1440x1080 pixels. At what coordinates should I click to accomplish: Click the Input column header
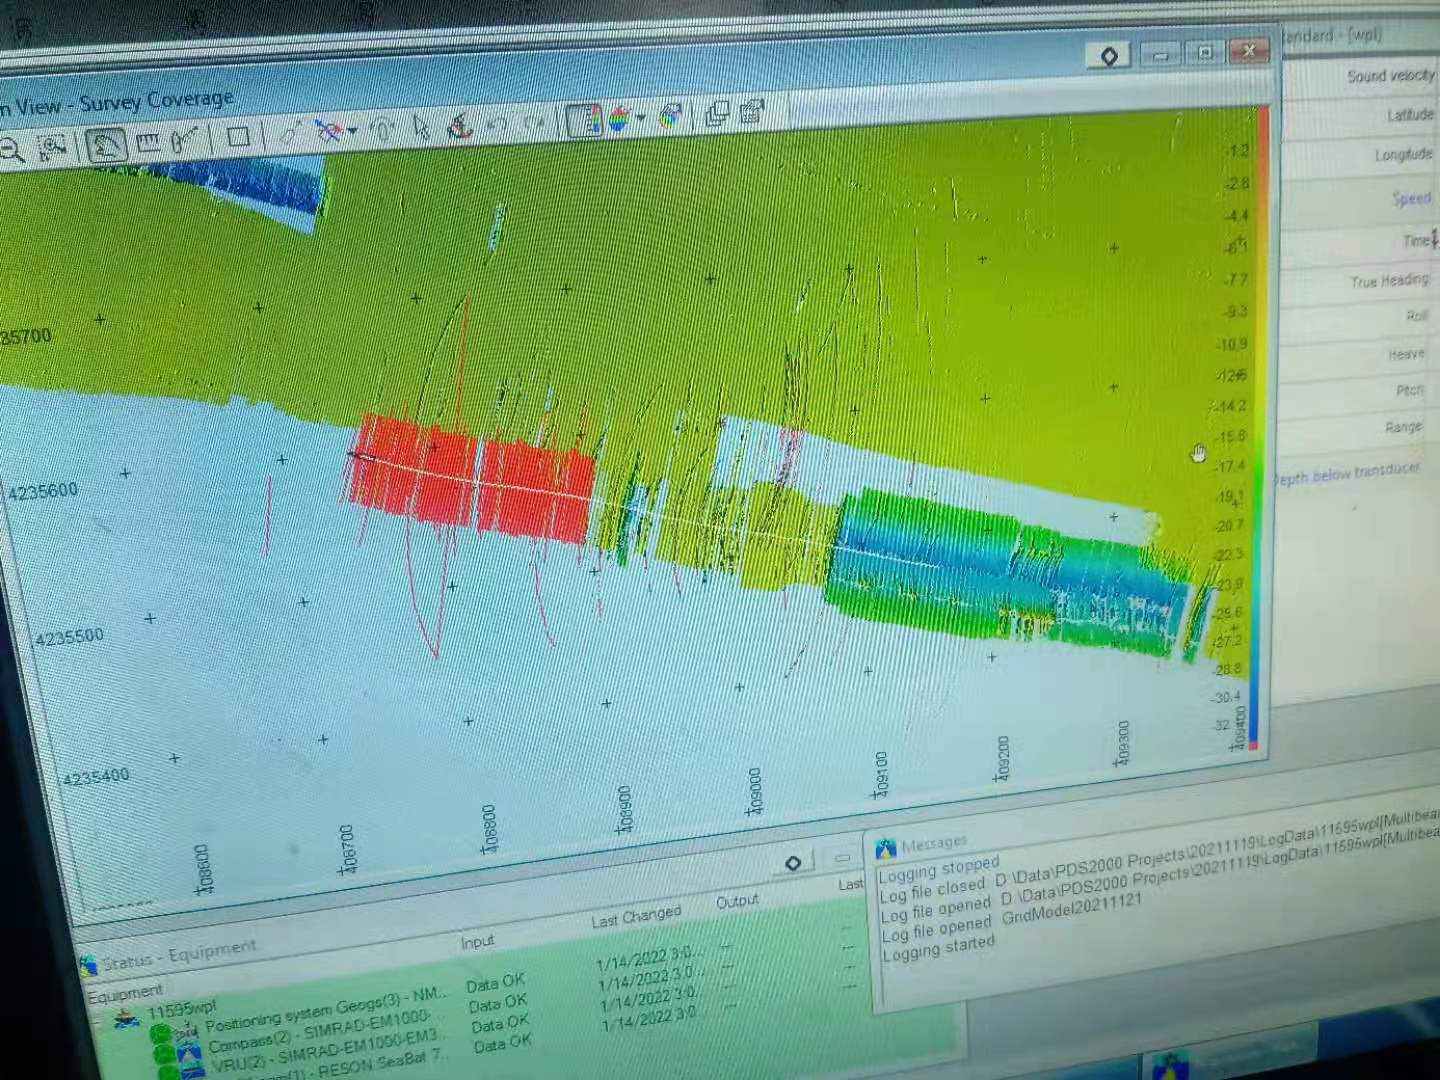click(x=477, y=942)
